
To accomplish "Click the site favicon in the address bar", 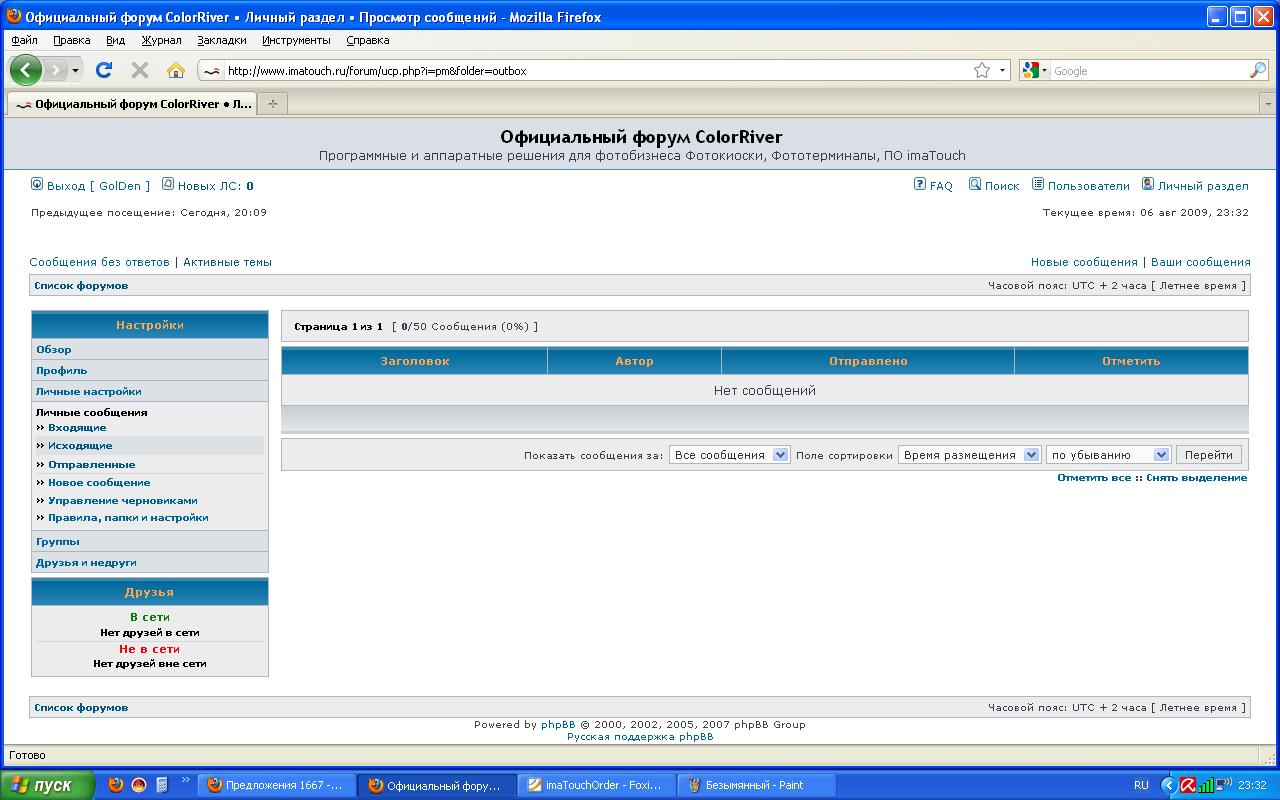I will (211, 71).
